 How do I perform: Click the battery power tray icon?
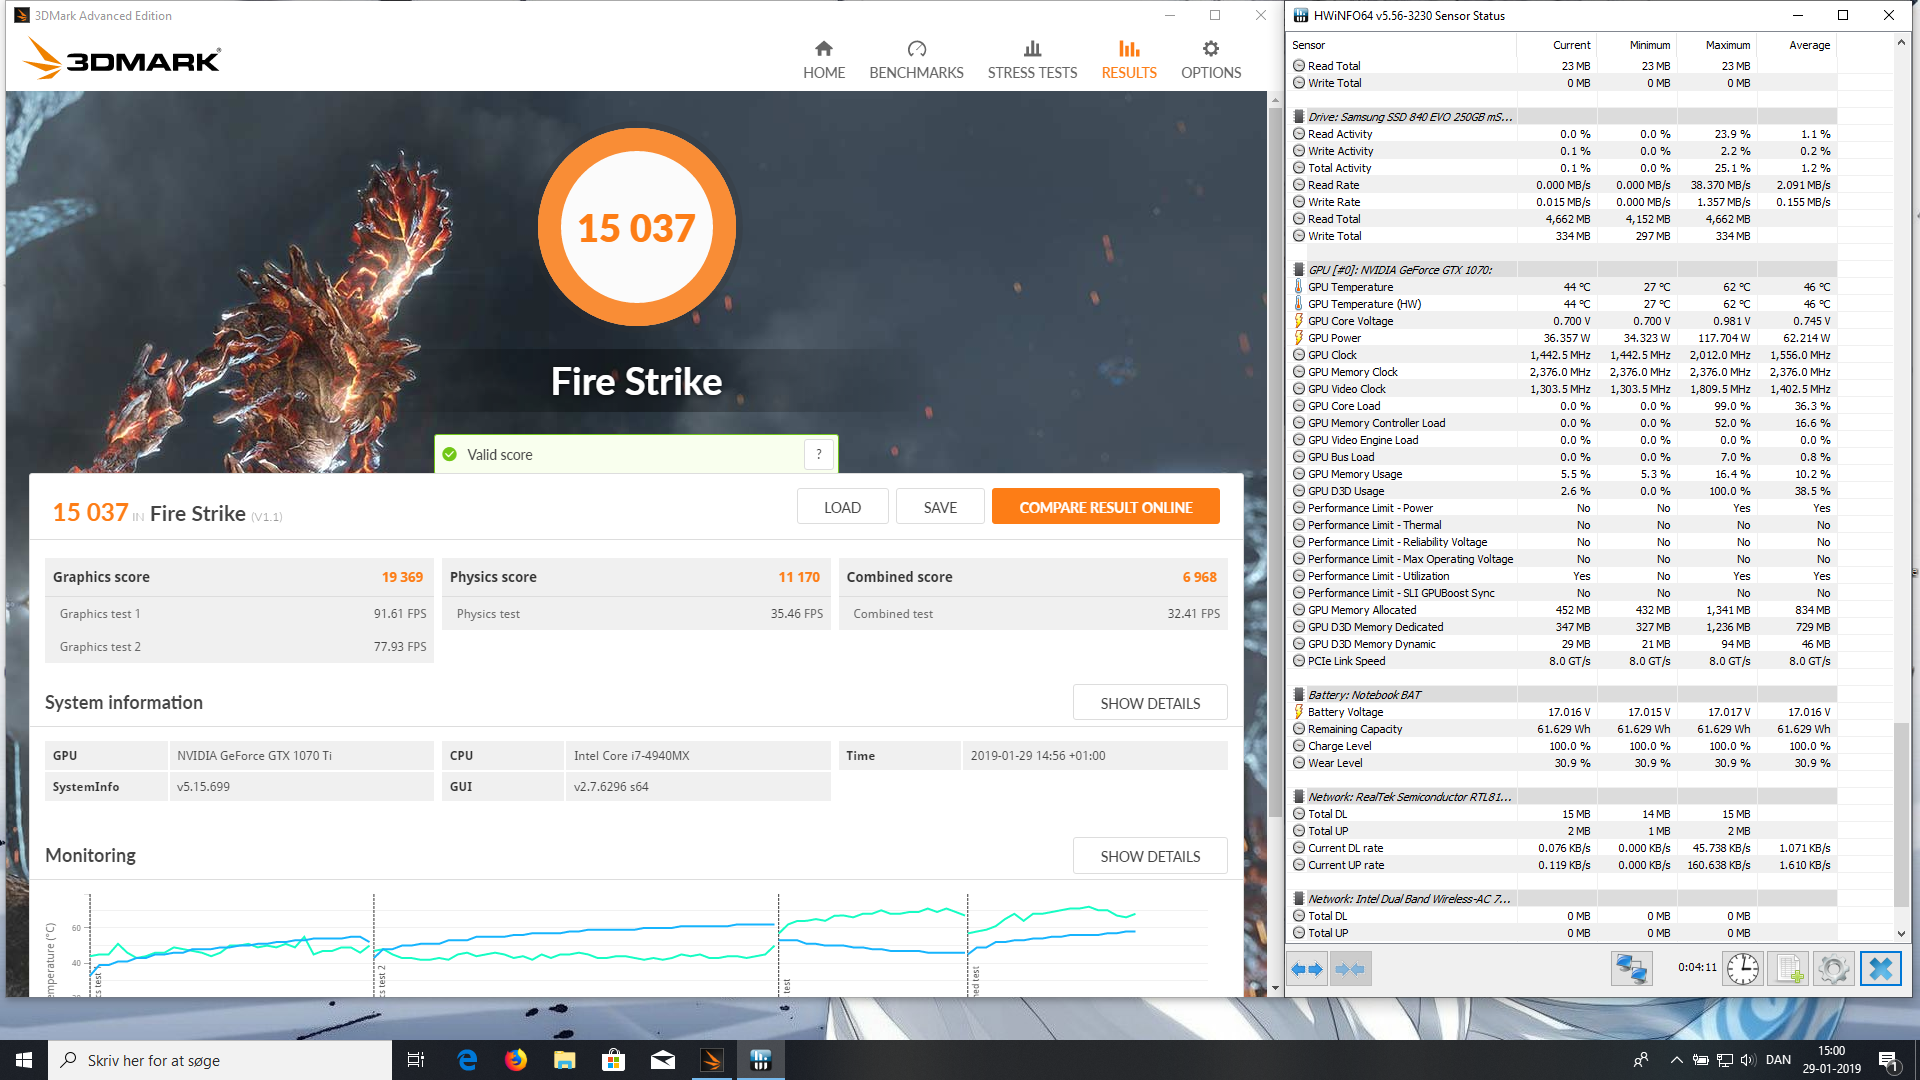1700,1060
